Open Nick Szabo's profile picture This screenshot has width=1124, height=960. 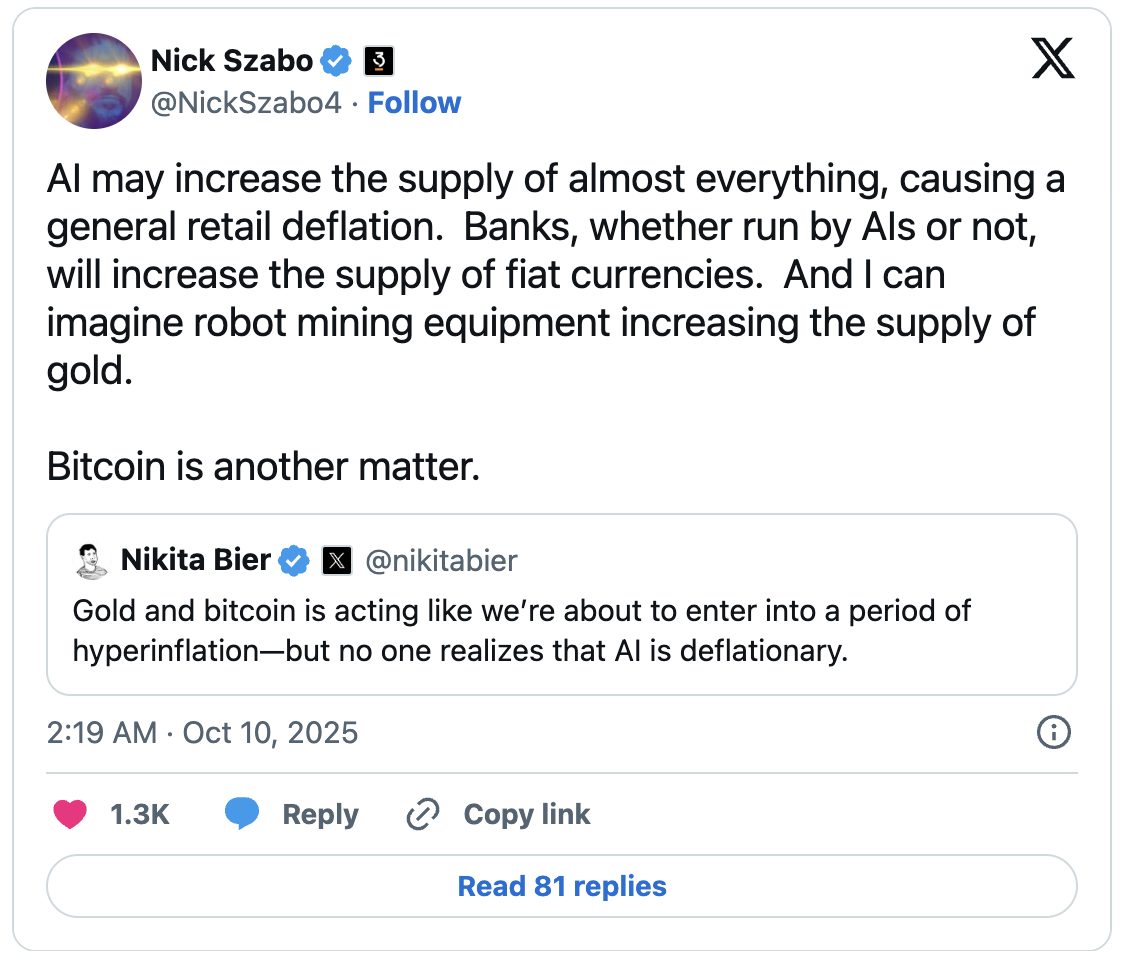coord(94,81)
